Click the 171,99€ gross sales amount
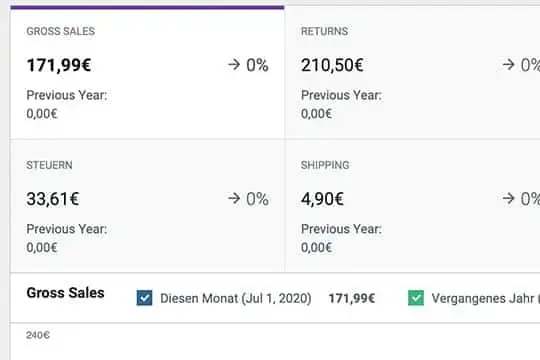 [59, 65]
